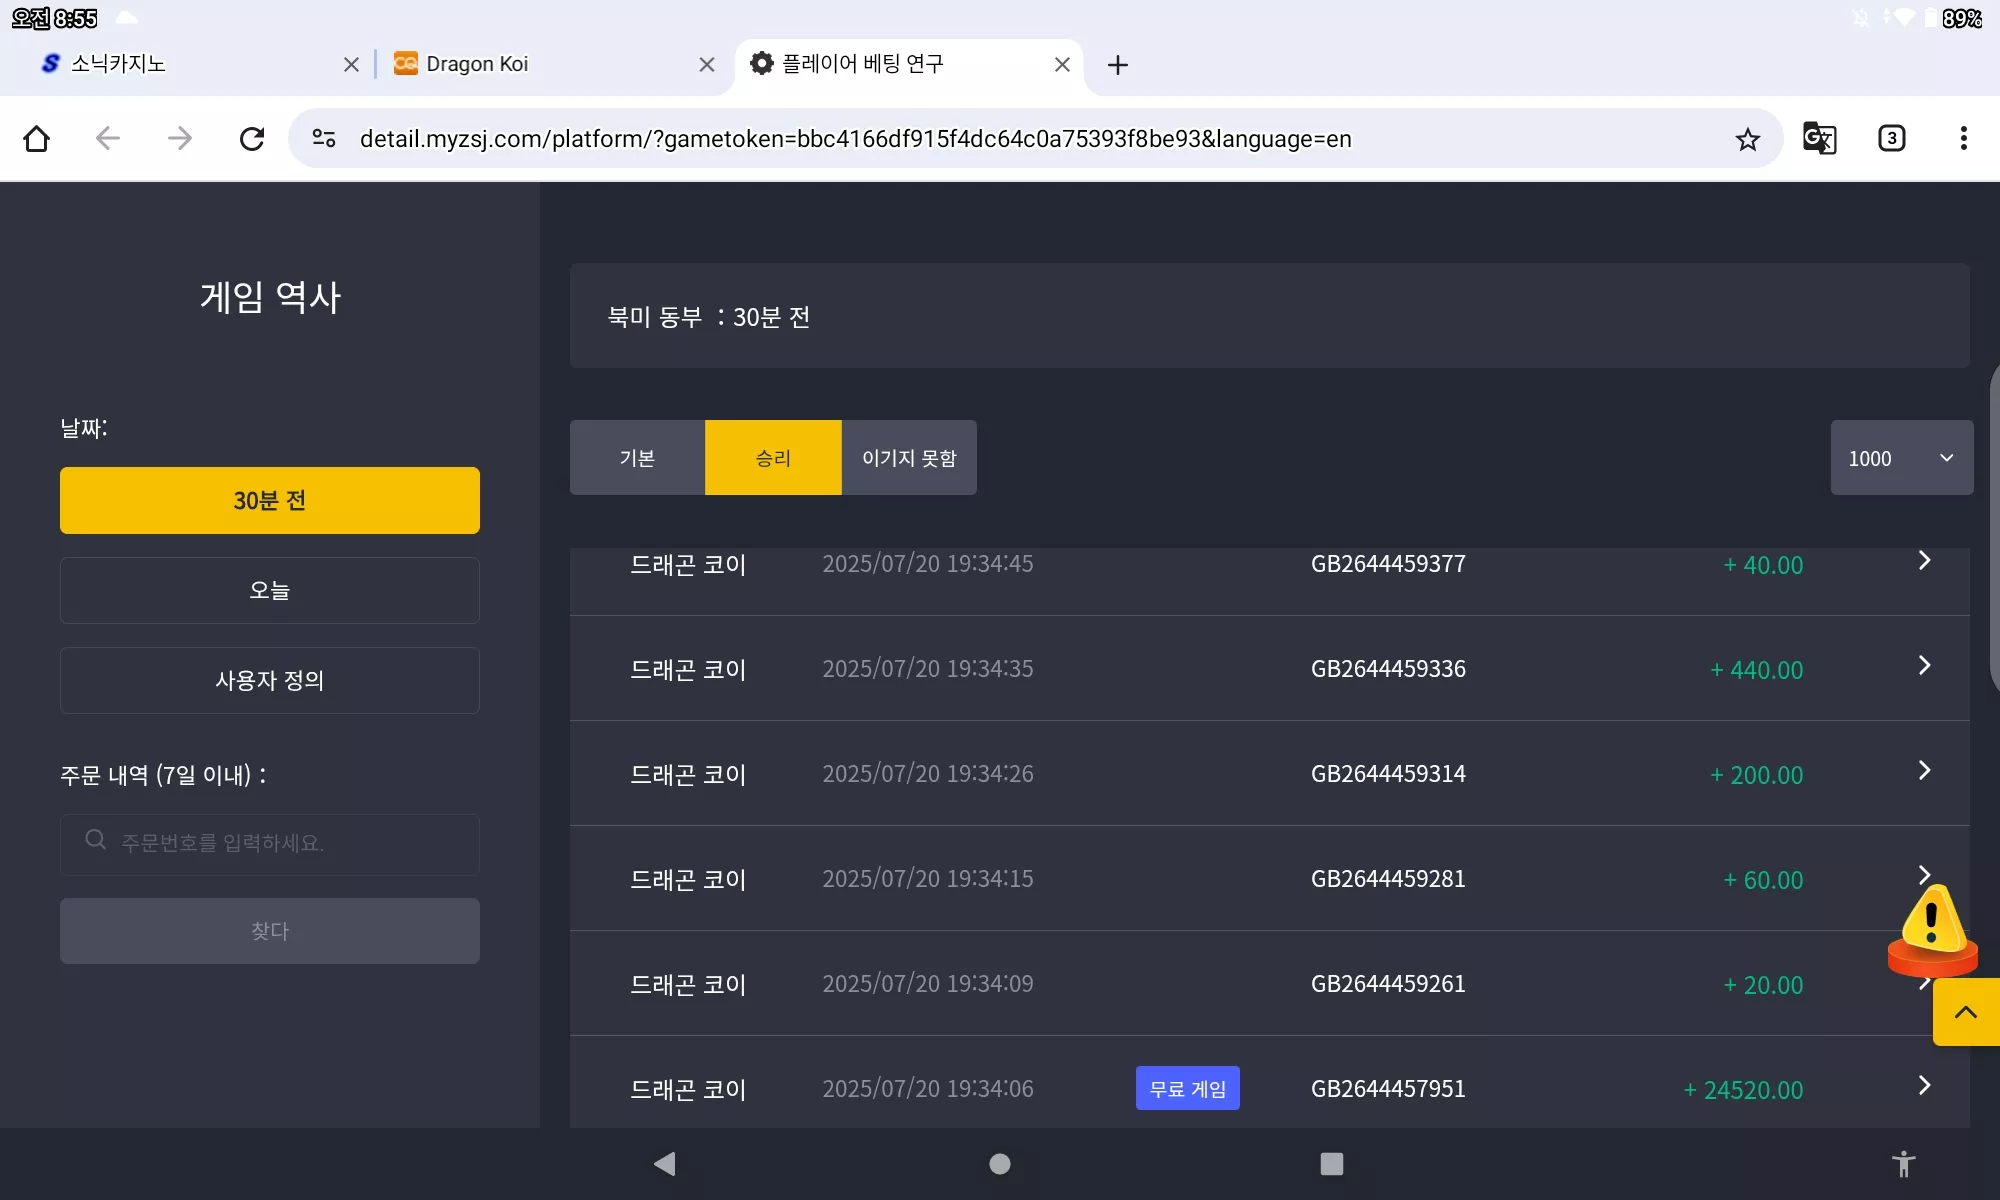This screenshot has width=2000, height=1200.
Task: Click the warning alert icon
Action: pos(1932,930)
